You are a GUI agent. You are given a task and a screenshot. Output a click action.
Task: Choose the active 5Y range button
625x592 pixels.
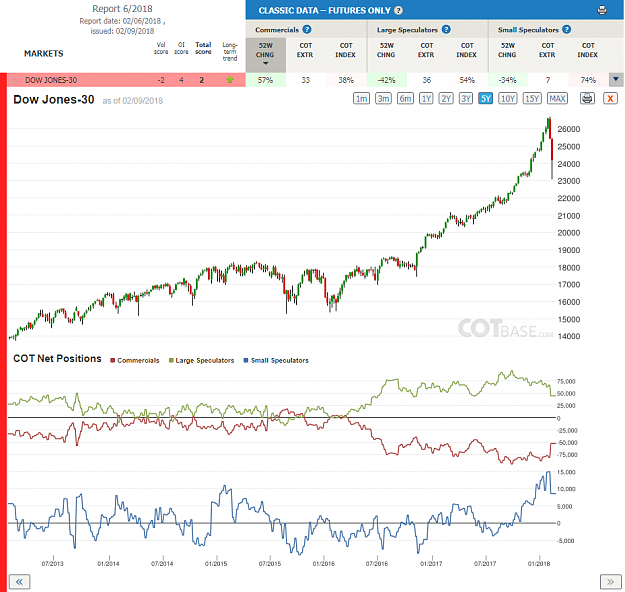click(x=485, y=98)
